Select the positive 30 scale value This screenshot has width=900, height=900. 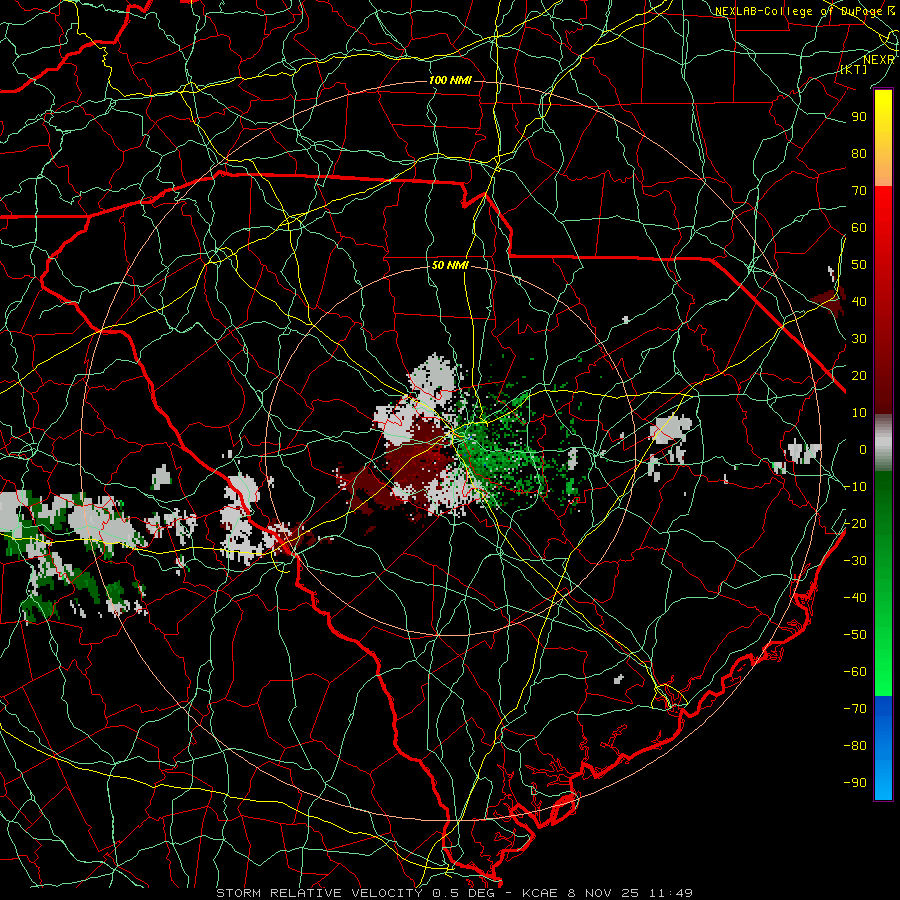click(x=859, y=339)
